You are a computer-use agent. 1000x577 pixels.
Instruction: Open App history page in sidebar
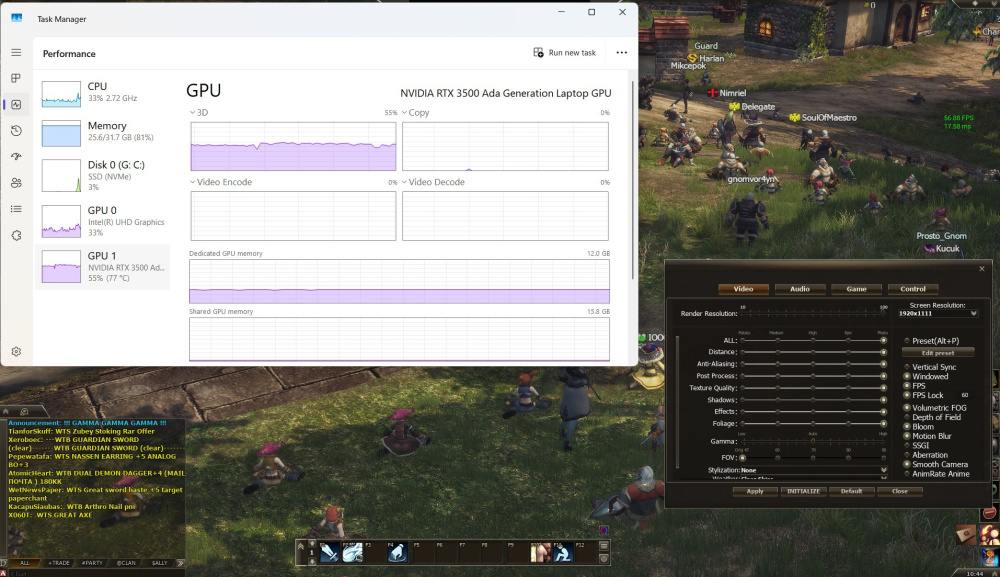tap(16, 130)
